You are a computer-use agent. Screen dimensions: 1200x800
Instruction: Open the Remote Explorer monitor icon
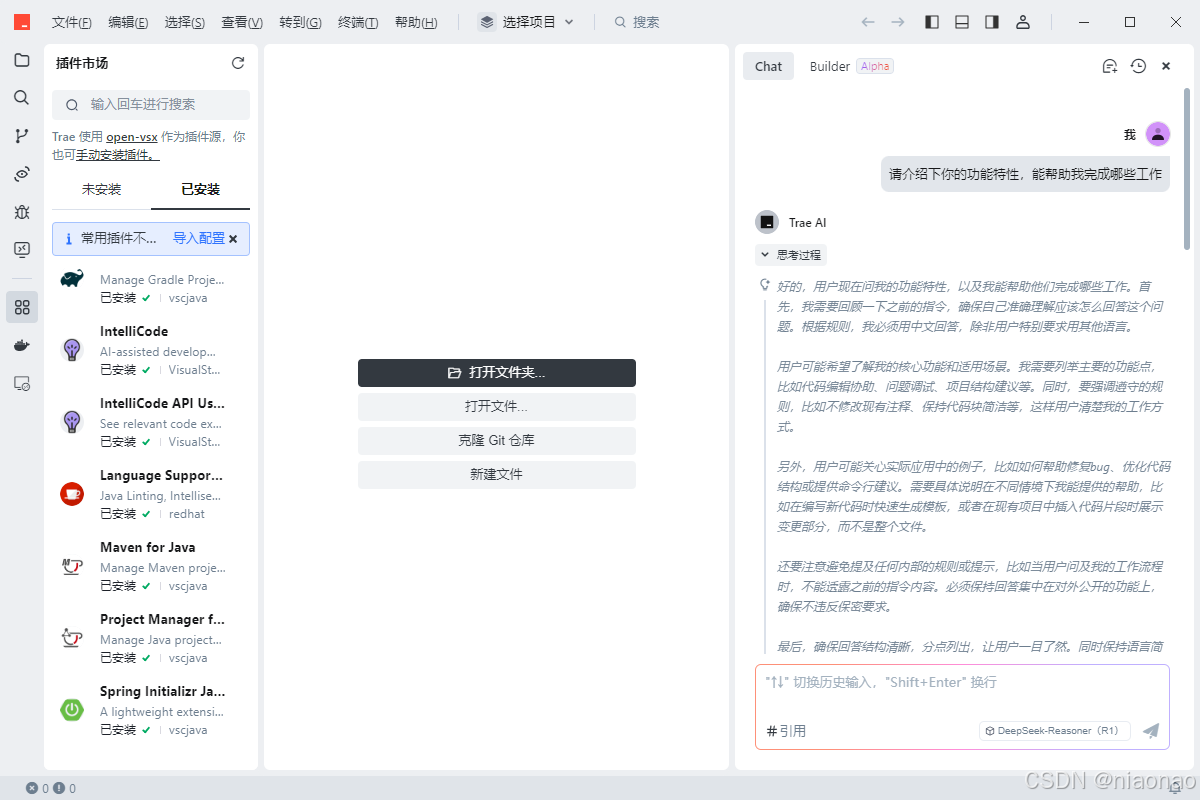(21, 249)
